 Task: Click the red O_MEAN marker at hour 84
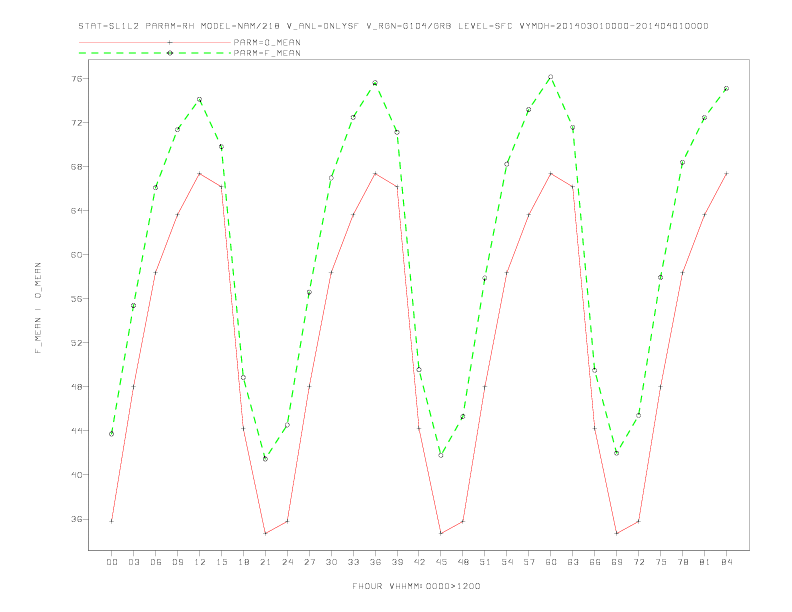tap(726, 173)
